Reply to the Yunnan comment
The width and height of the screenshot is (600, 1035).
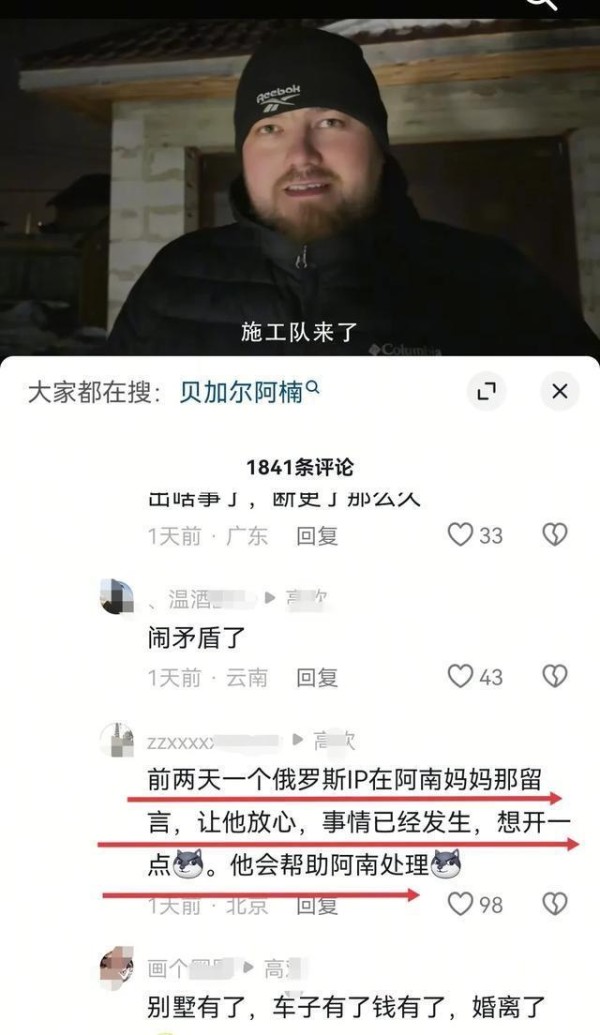coord(317,677)
